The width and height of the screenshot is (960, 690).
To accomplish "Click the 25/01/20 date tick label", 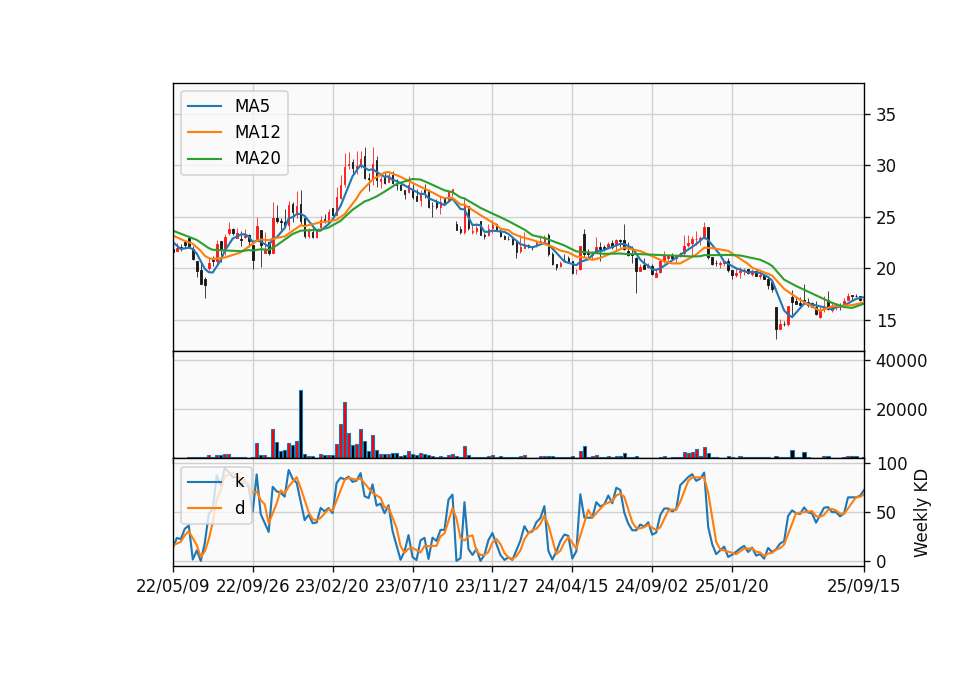I will (x=732, y=586).
